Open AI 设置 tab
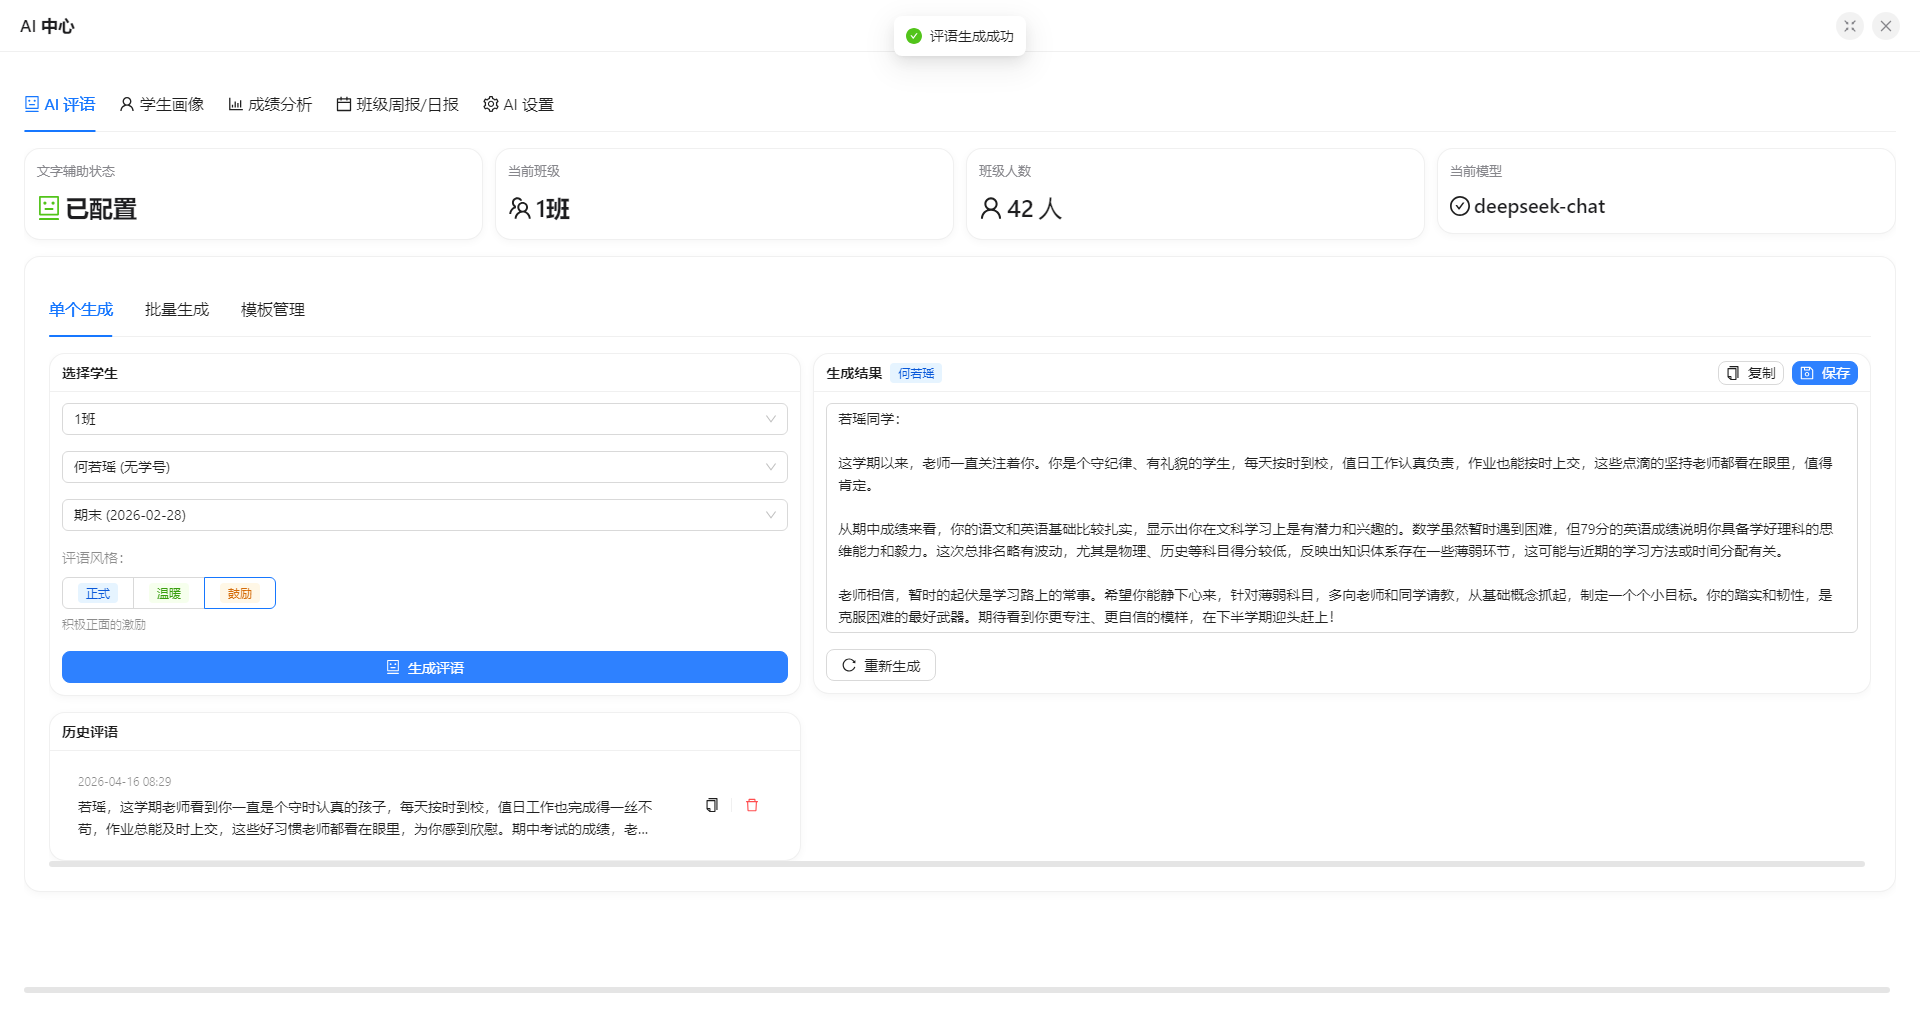Viewport: 1920px width, 1017px height. [x=518, y=104]
